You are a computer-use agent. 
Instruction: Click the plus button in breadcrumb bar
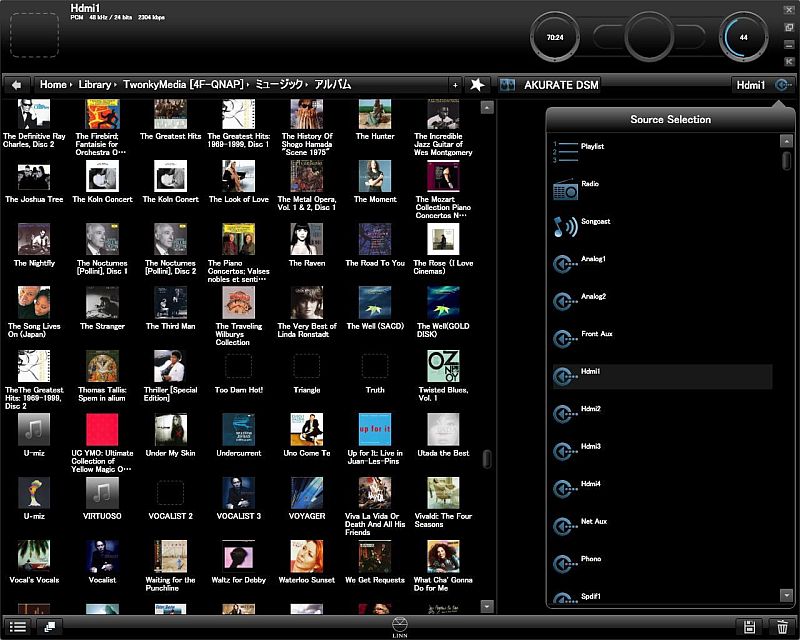pos(455,85)
